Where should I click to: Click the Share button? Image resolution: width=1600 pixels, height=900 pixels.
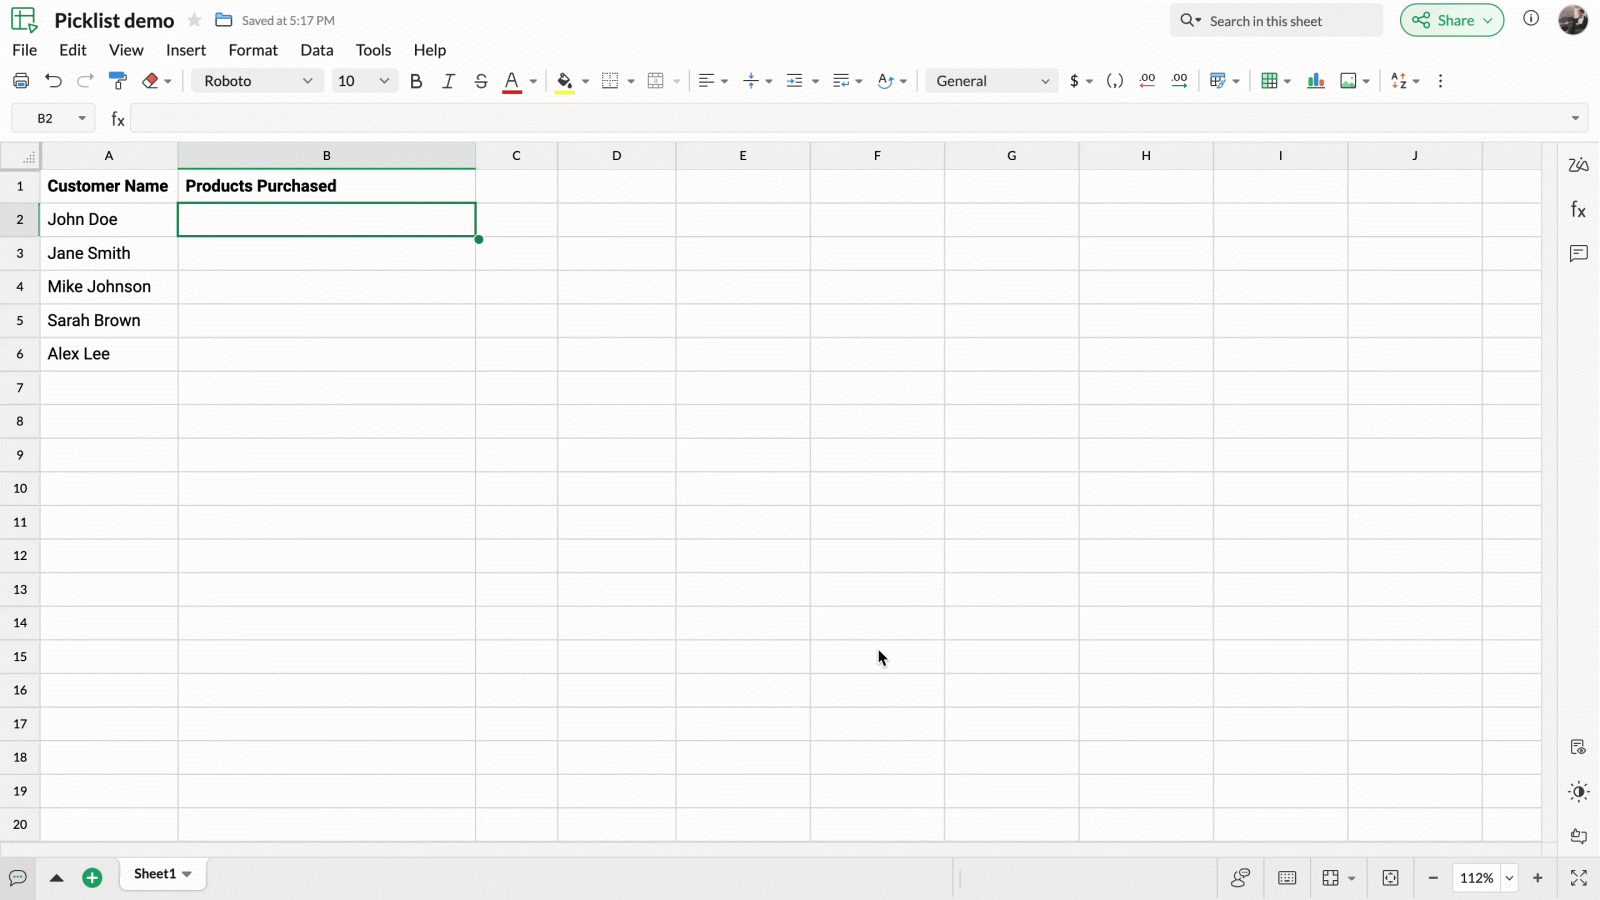1451,20
